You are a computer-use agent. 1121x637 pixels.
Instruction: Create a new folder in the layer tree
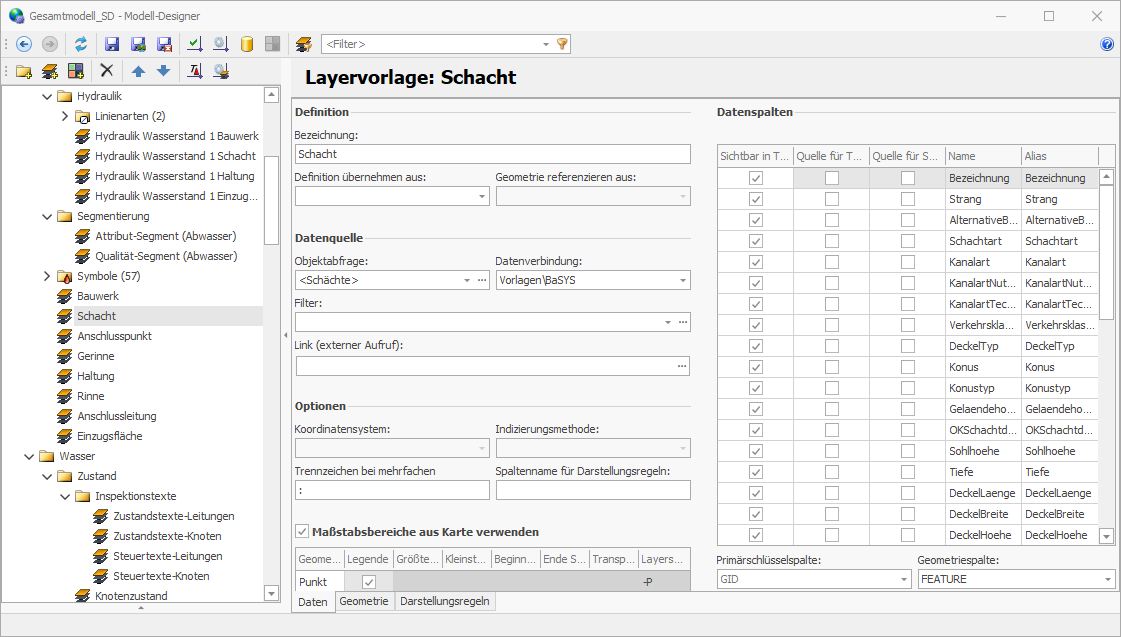pyautogui.click(x=22, y=70)
